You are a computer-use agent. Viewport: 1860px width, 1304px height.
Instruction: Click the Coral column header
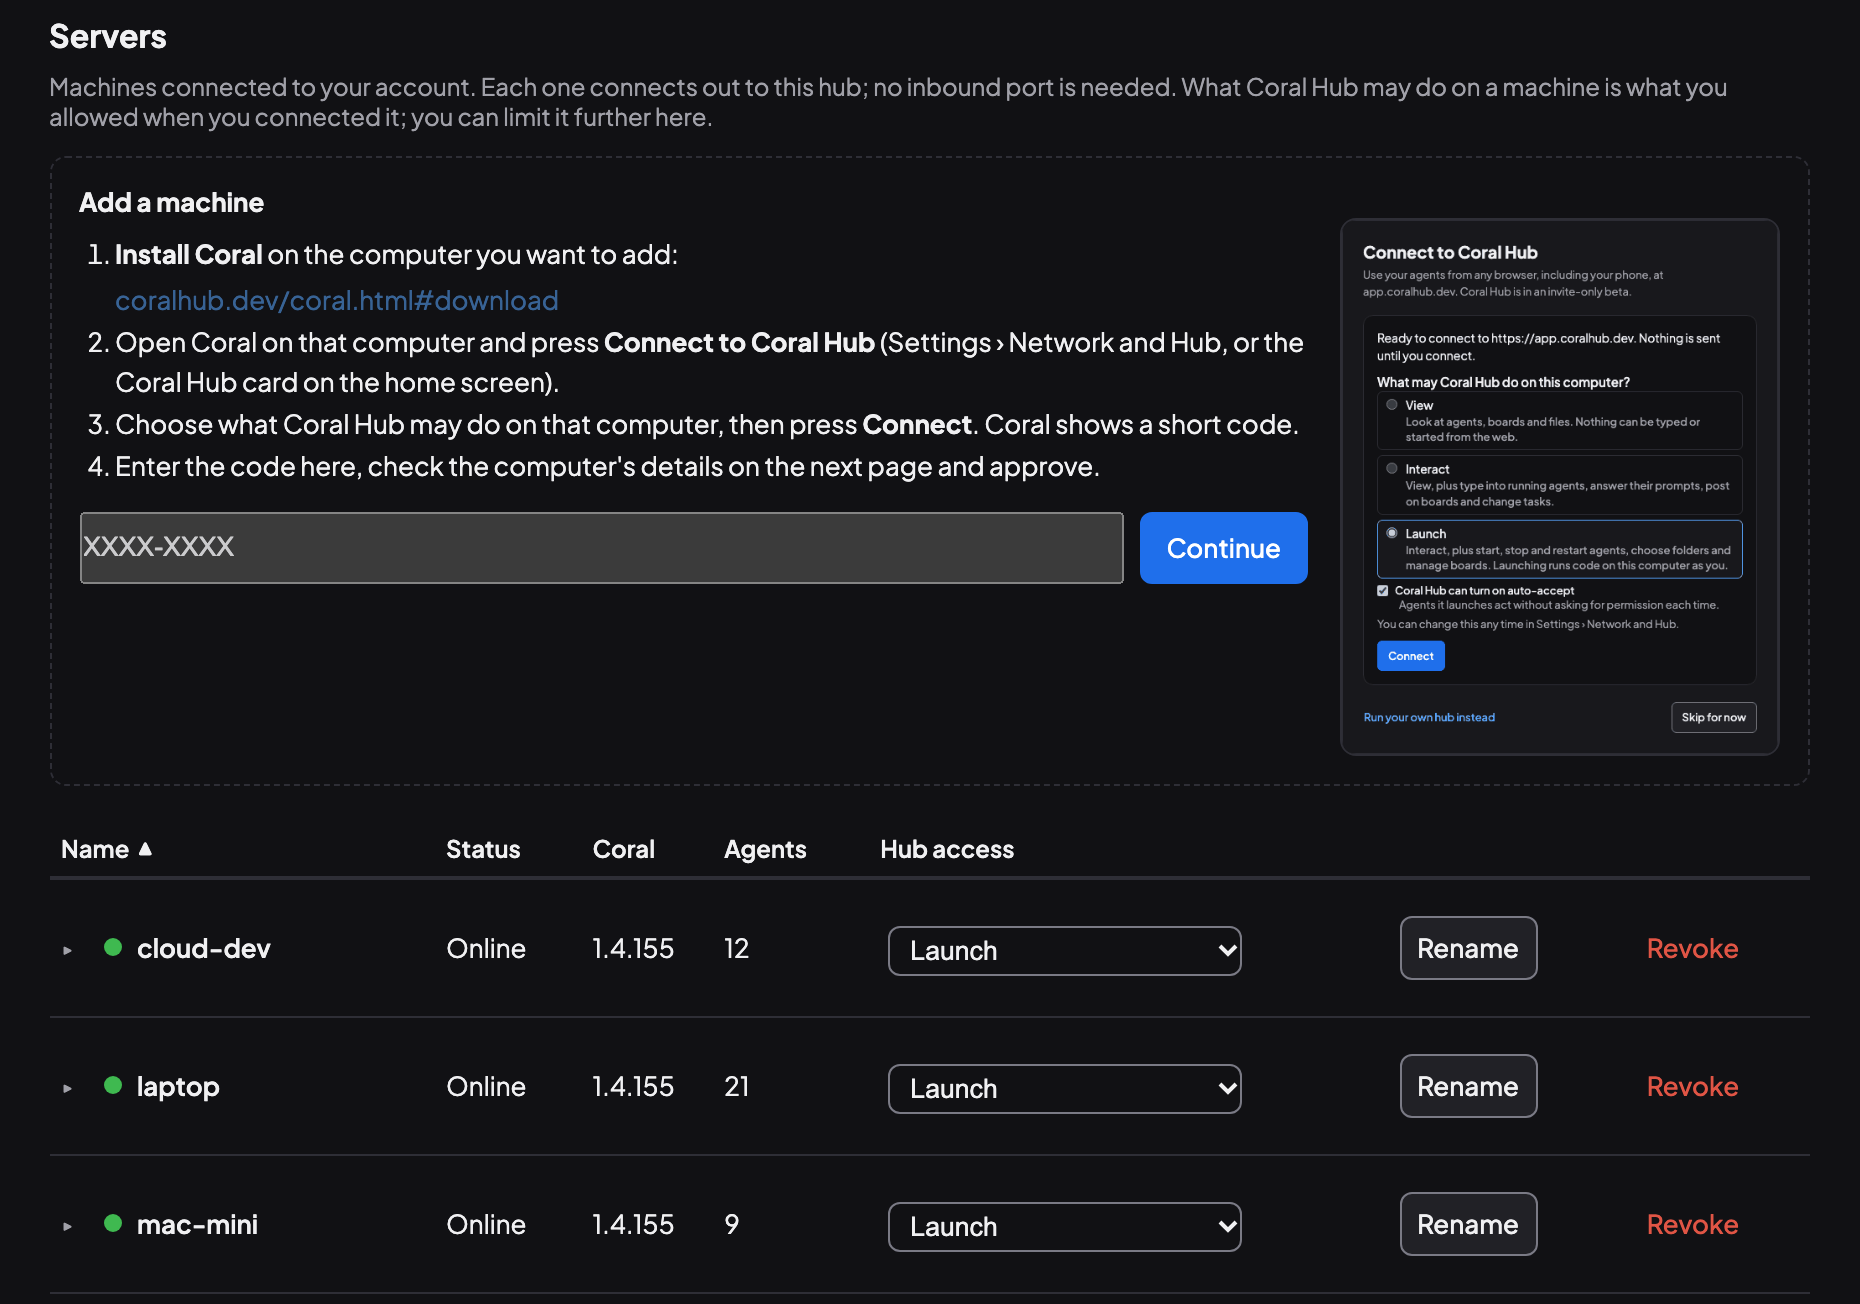(623, 849)
